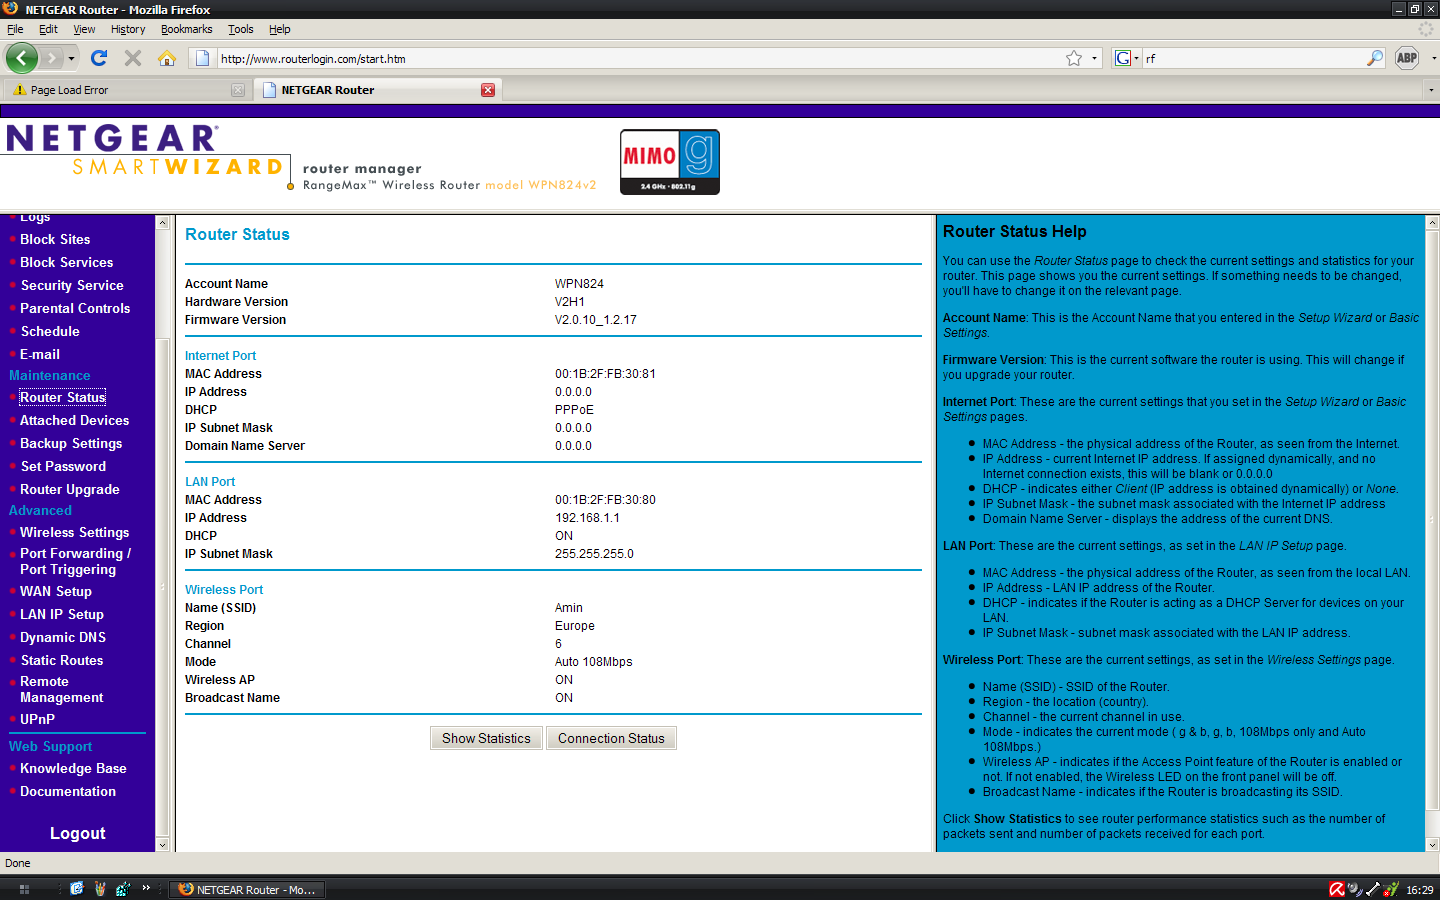Open the list all tabs dropdown

tap(1431, 90)
